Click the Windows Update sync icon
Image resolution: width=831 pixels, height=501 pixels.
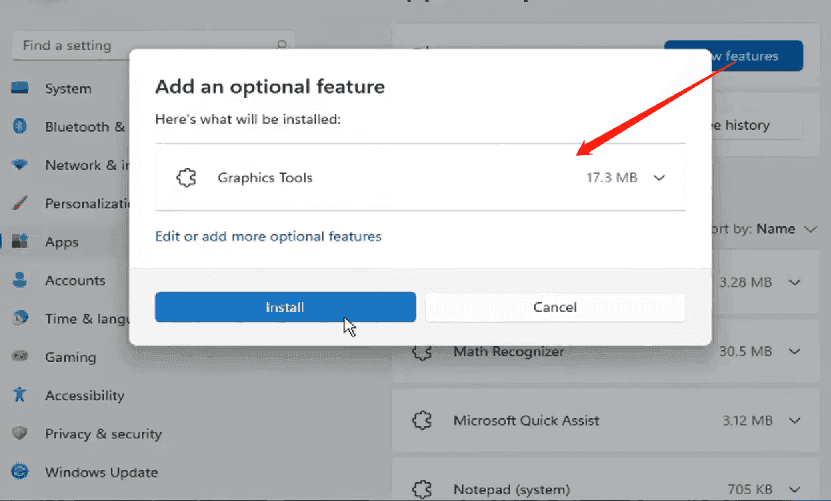pyautogui.click(x=20, y=471)
